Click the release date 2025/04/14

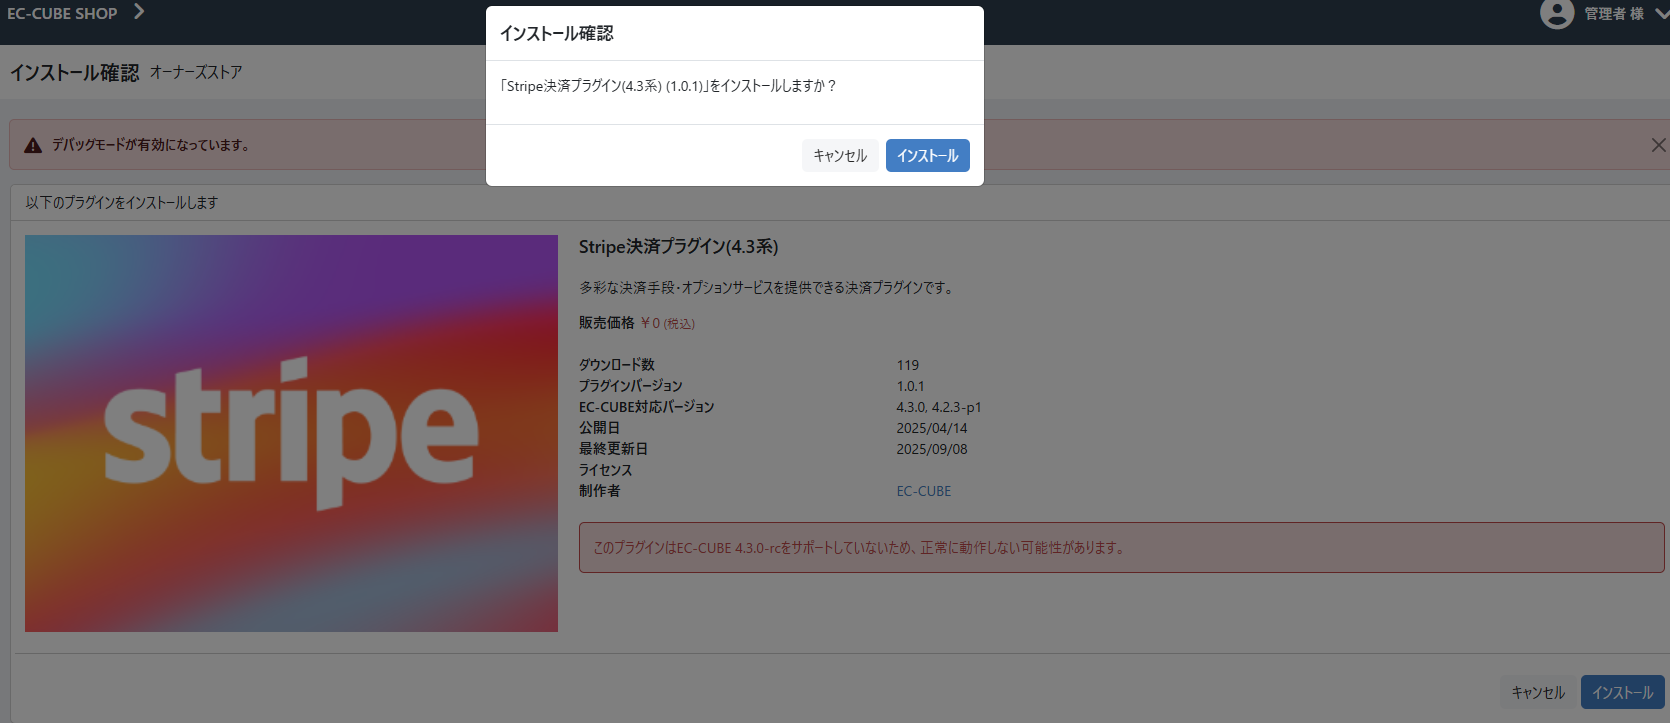click(931, 428)
